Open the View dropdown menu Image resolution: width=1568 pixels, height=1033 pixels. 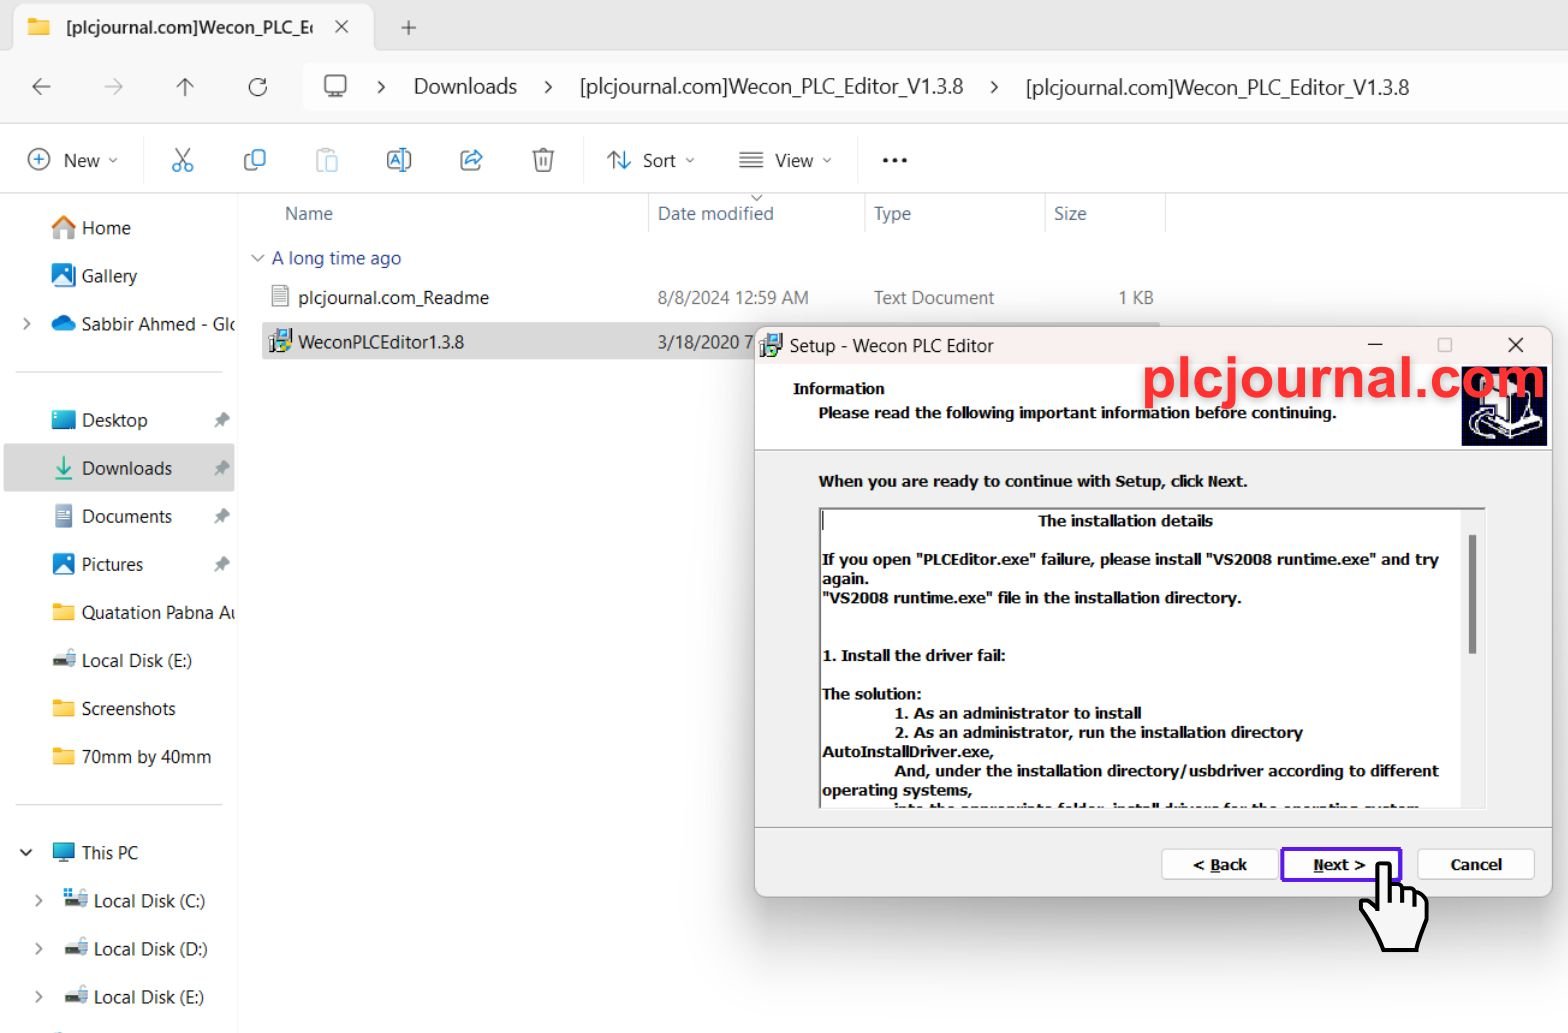[785, 160]
